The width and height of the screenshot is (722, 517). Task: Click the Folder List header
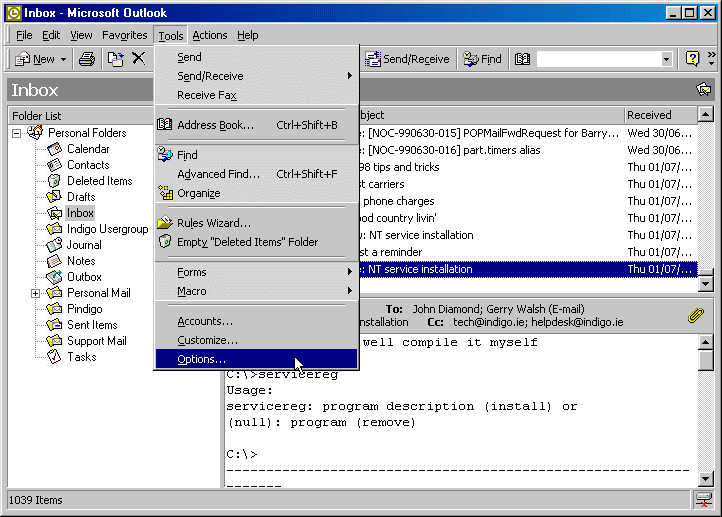tap(81, 116)
